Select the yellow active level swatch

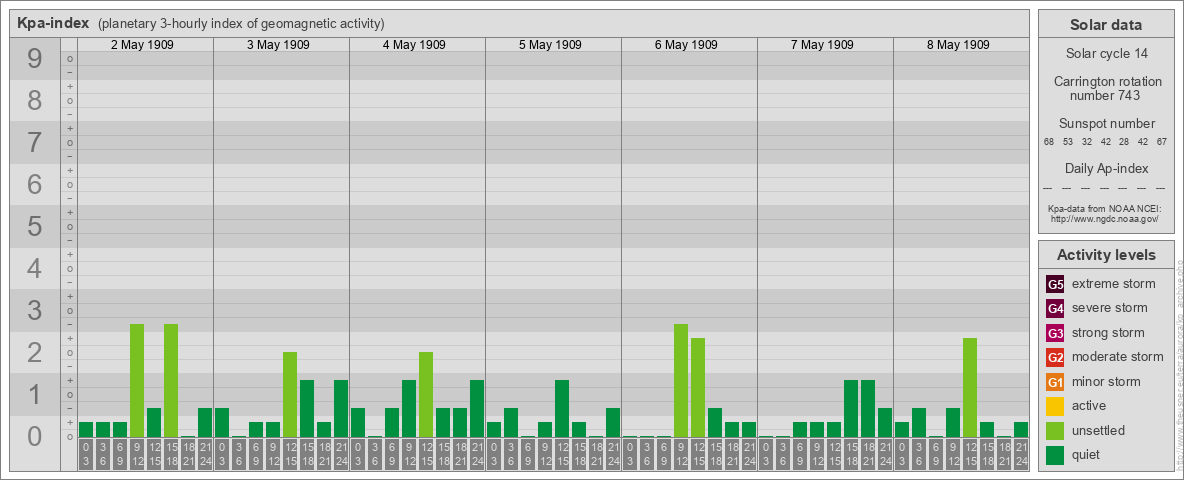(x=1055, y=406)
